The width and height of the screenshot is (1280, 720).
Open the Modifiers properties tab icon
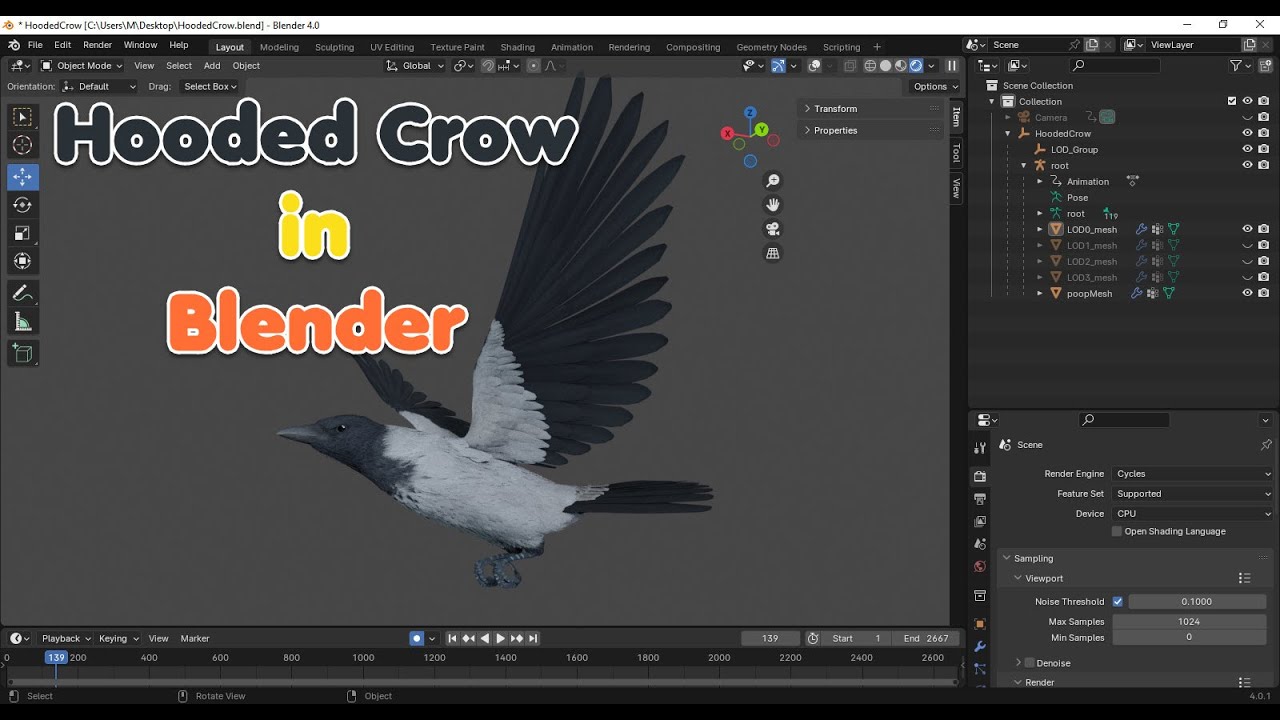point(980,647)
